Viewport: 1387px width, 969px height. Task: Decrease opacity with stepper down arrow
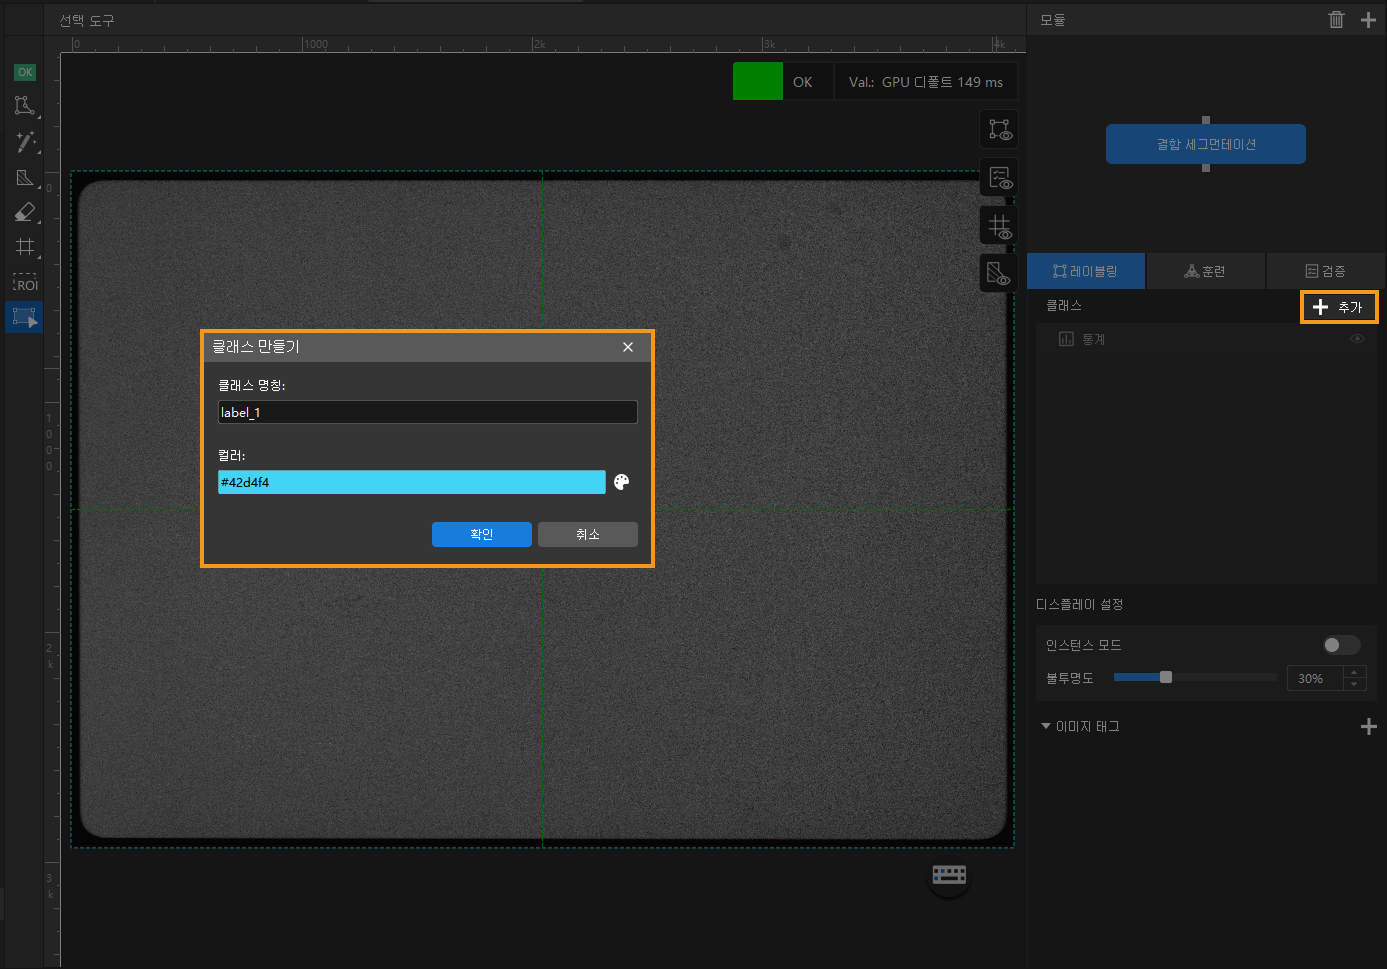tap(1355, 684)
